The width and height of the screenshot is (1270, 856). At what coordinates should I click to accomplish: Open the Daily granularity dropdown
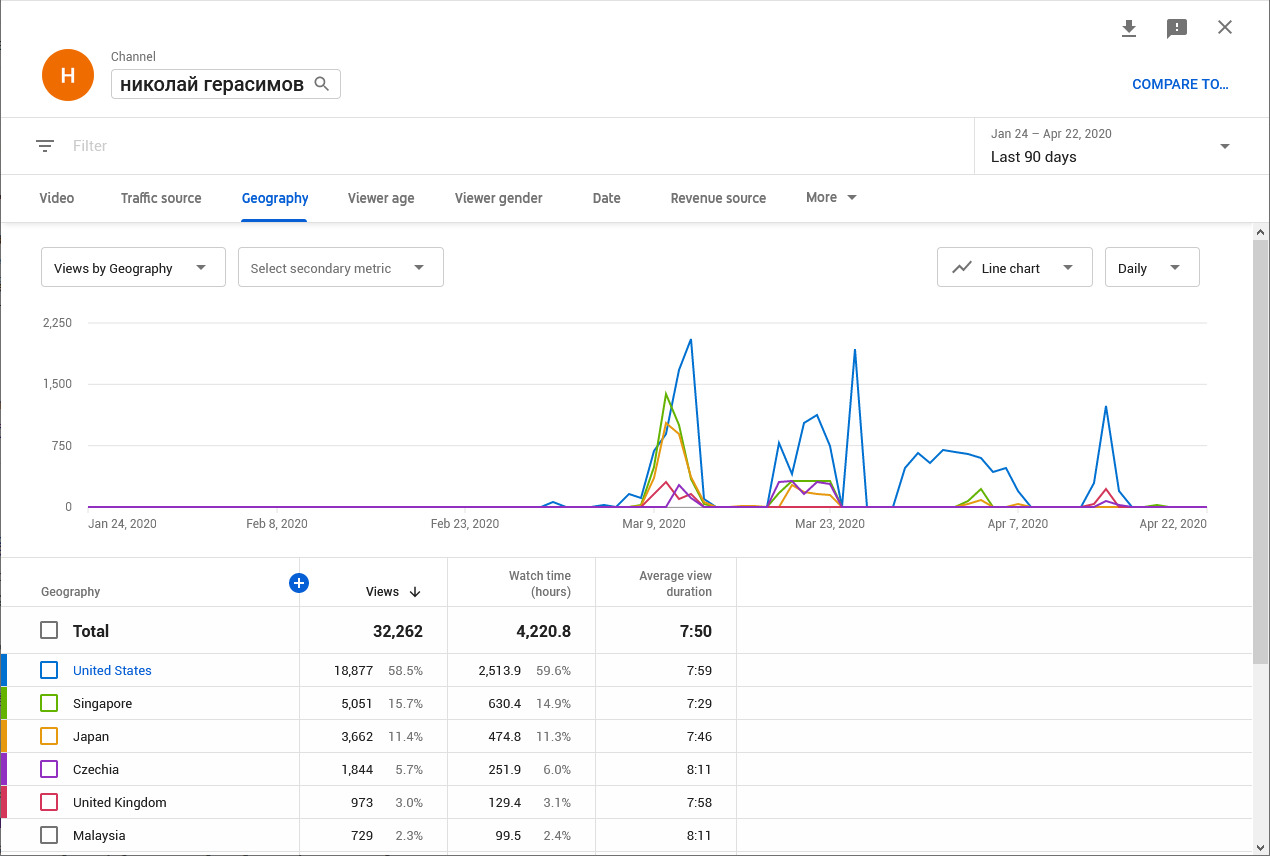[1152, 267]
